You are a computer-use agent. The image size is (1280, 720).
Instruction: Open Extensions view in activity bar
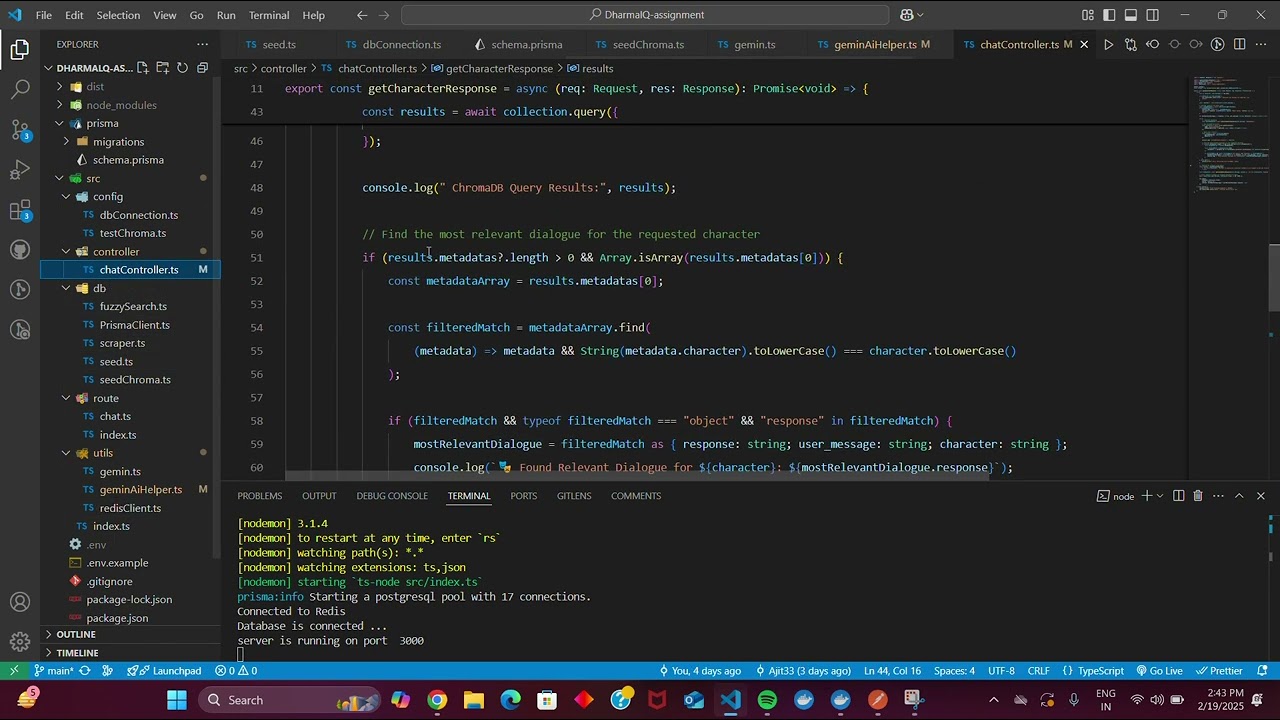(20, 210)
